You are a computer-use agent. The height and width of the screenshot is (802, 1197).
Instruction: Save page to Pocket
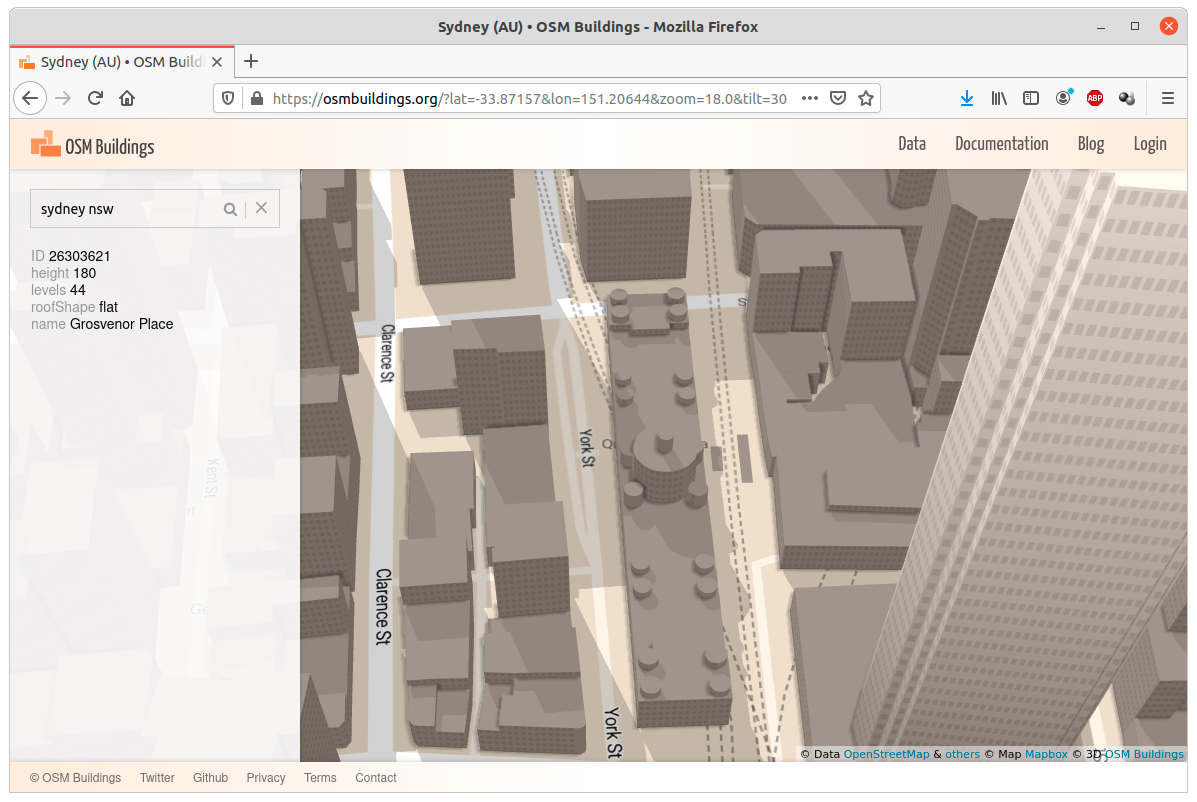(x=838, y=98)
